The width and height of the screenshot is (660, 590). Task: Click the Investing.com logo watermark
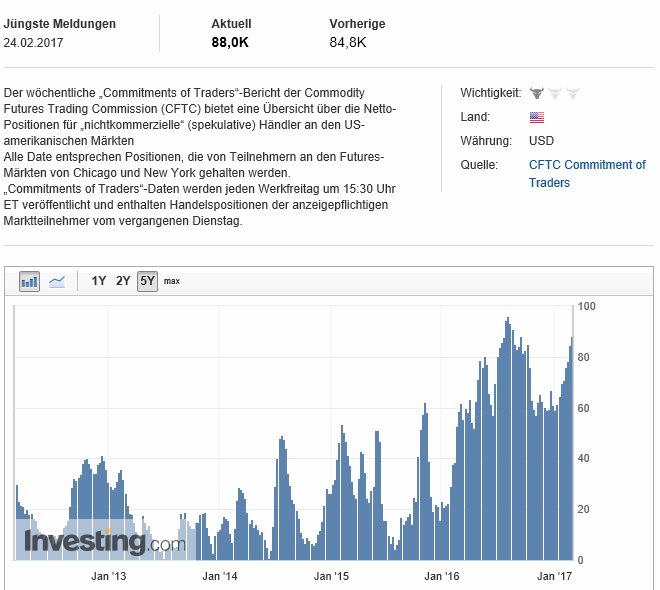click(105, 542)
